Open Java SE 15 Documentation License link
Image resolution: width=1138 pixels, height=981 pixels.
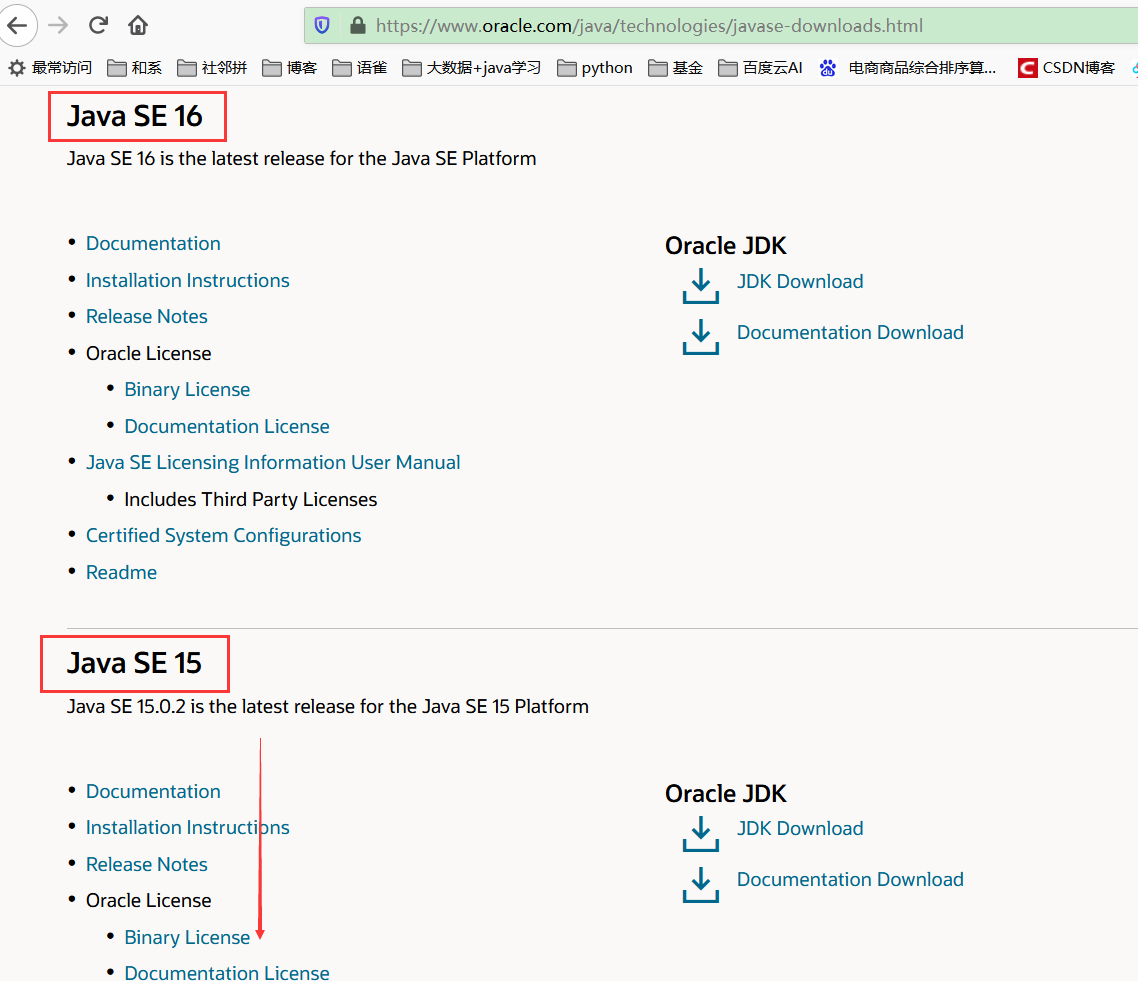pos(226,972)
